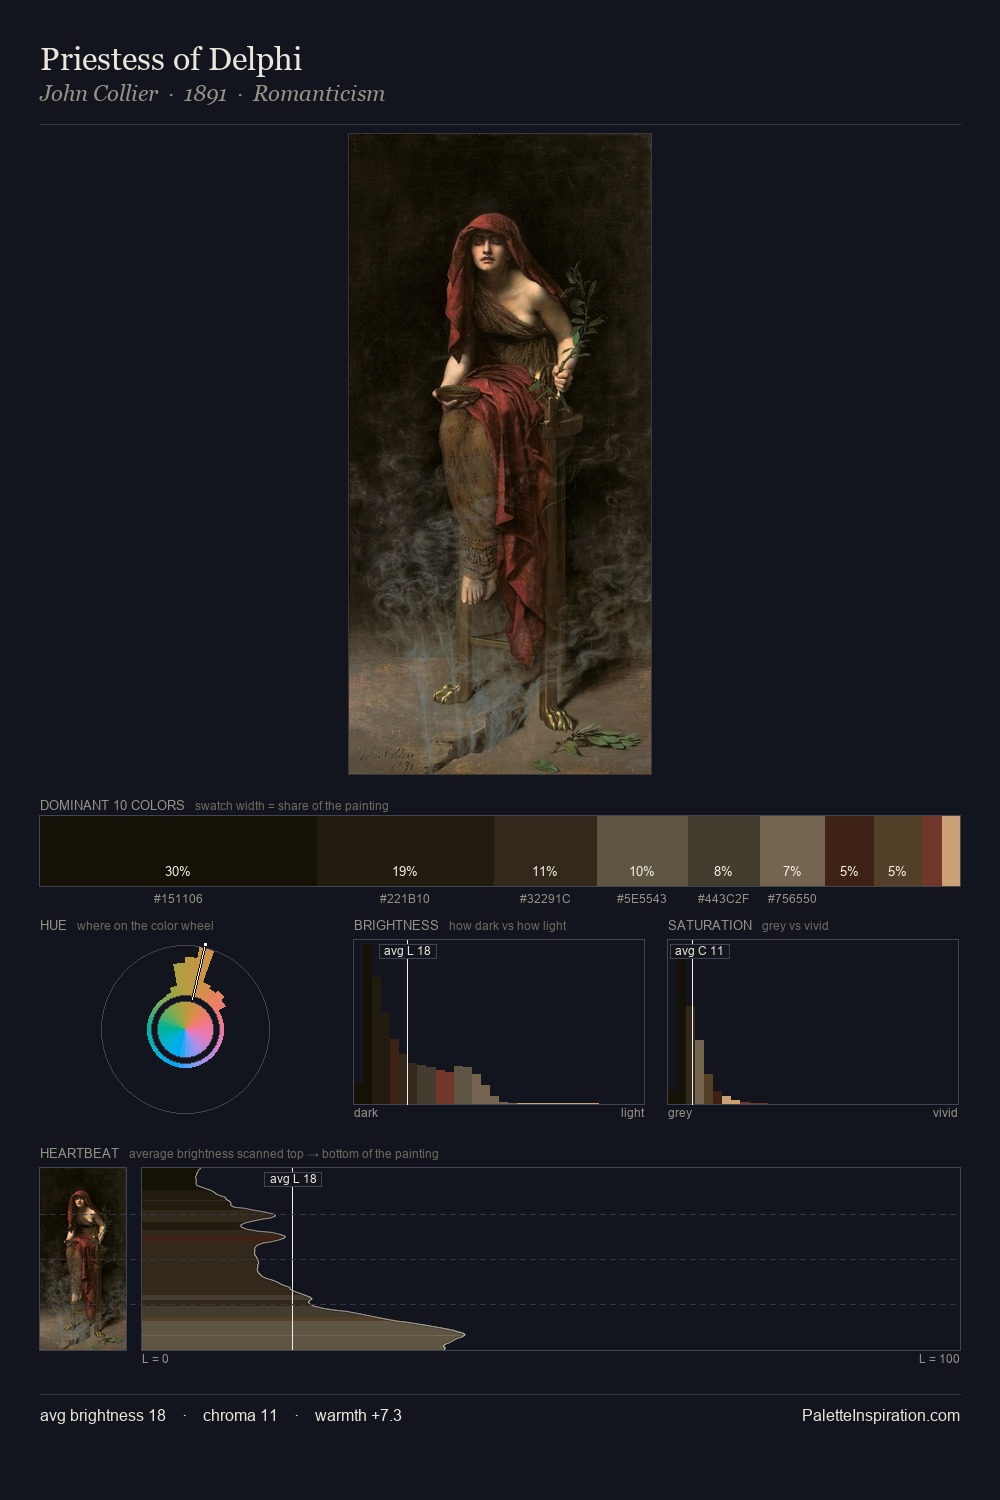Click the Priestess of Delphi title
The height and width of the screenshot is (1500, 1000).
click(171, 59)
